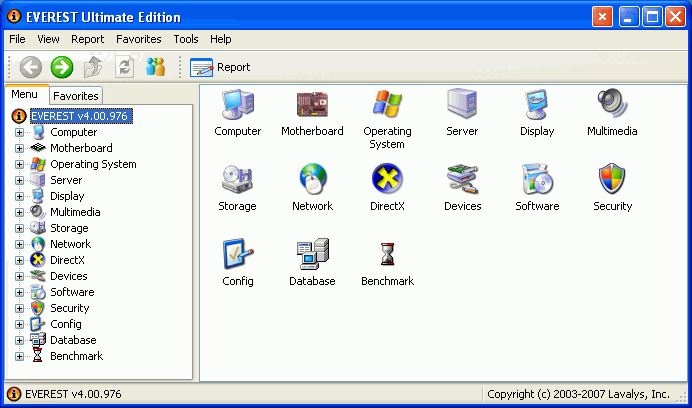Select Motherboard in the tree
The height and width of the screenshot is (408, 692).
click(x=81, y=148)
